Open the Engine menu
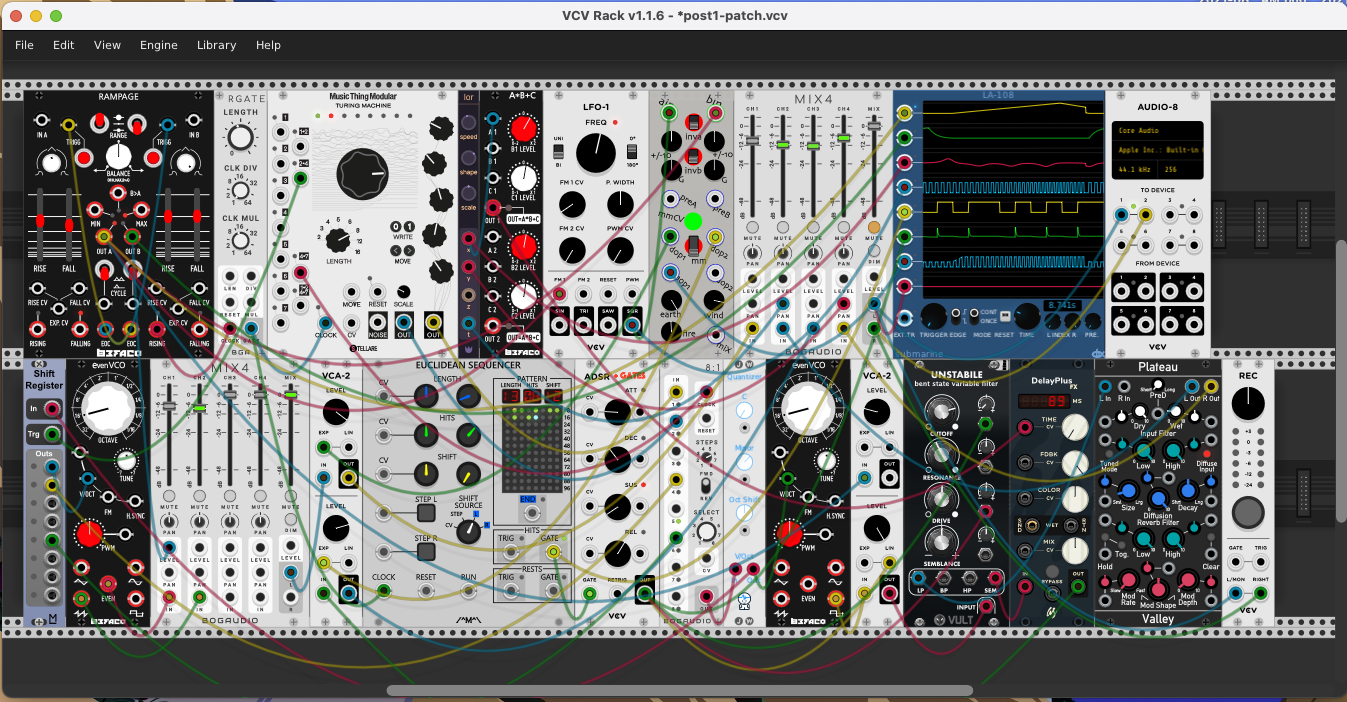 [159, 45]
